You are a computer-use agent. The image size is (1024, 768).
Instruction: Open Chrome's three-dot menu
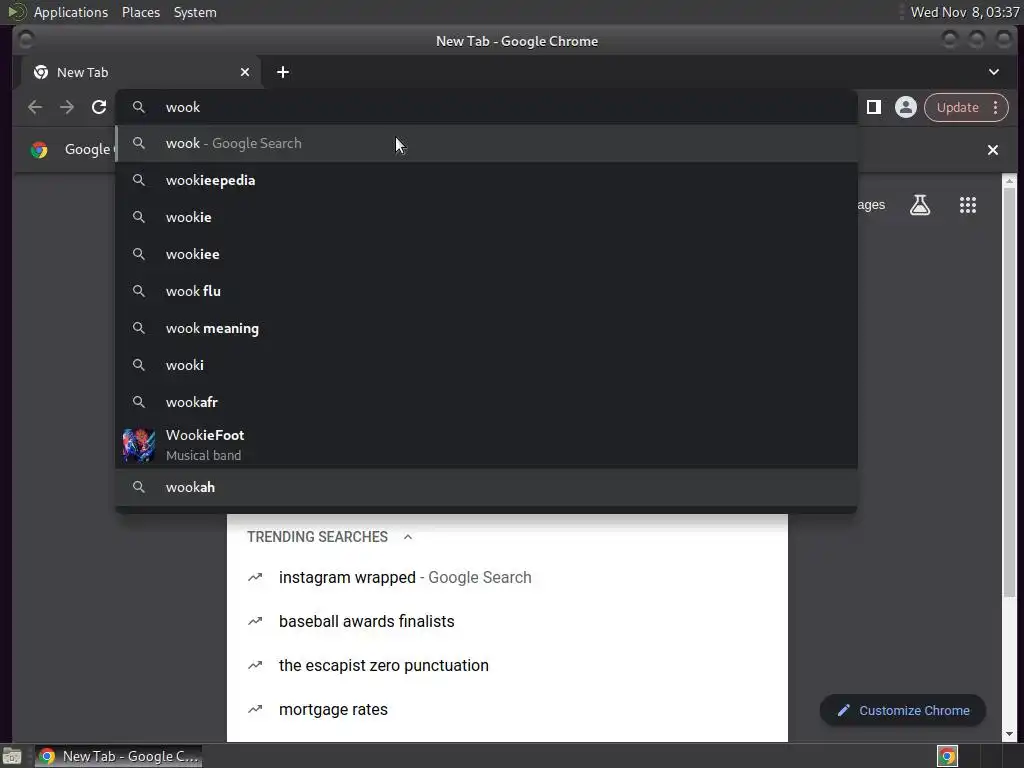tap(995, 107)
